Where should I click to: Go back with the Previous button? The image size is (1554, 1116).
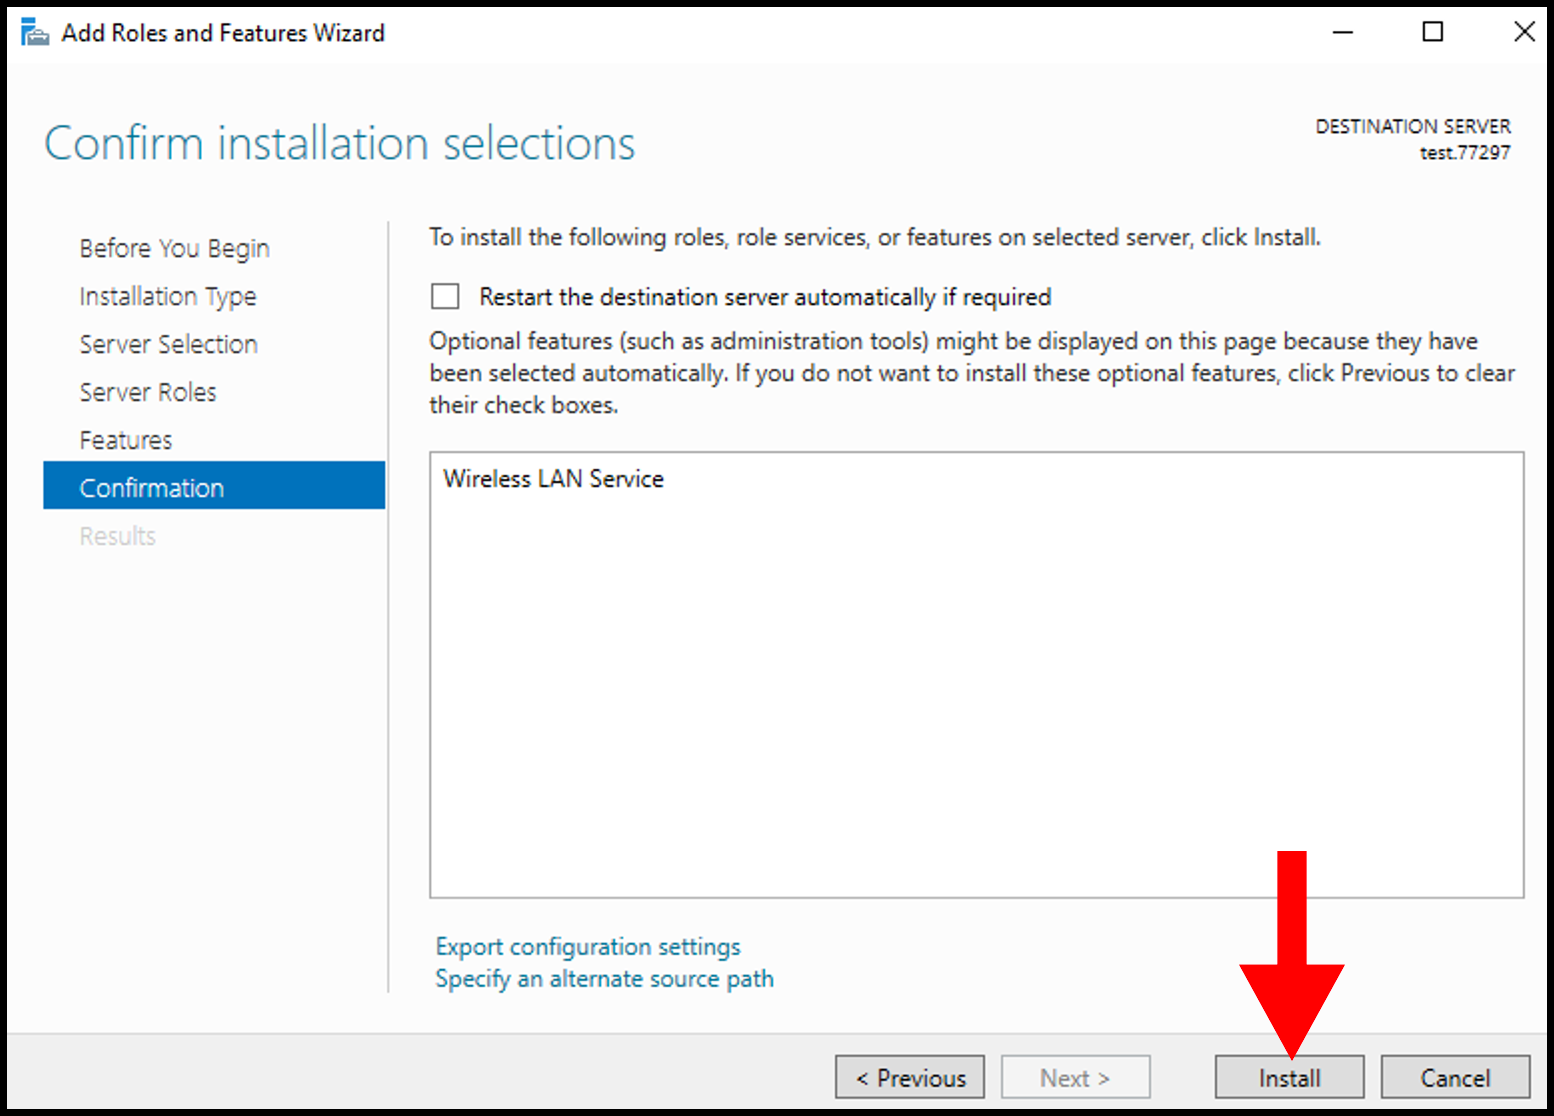point(909,1077)
